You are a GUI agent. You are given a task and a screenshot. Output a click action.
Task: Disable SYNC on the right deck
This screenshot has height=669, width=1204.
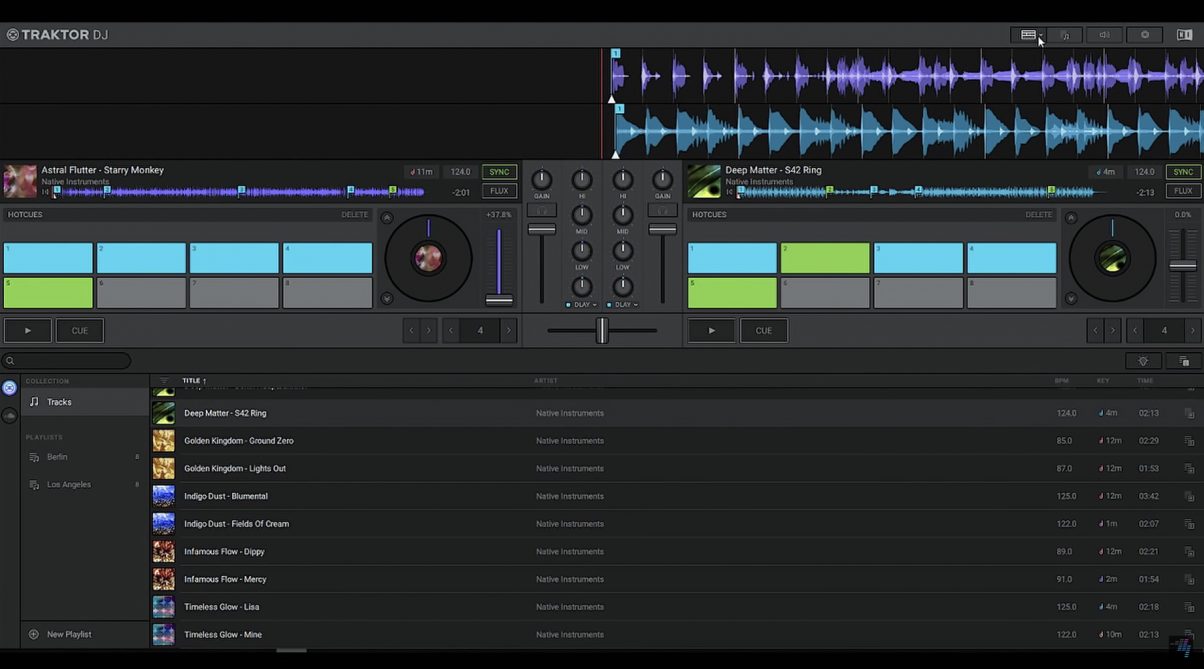1182,171
